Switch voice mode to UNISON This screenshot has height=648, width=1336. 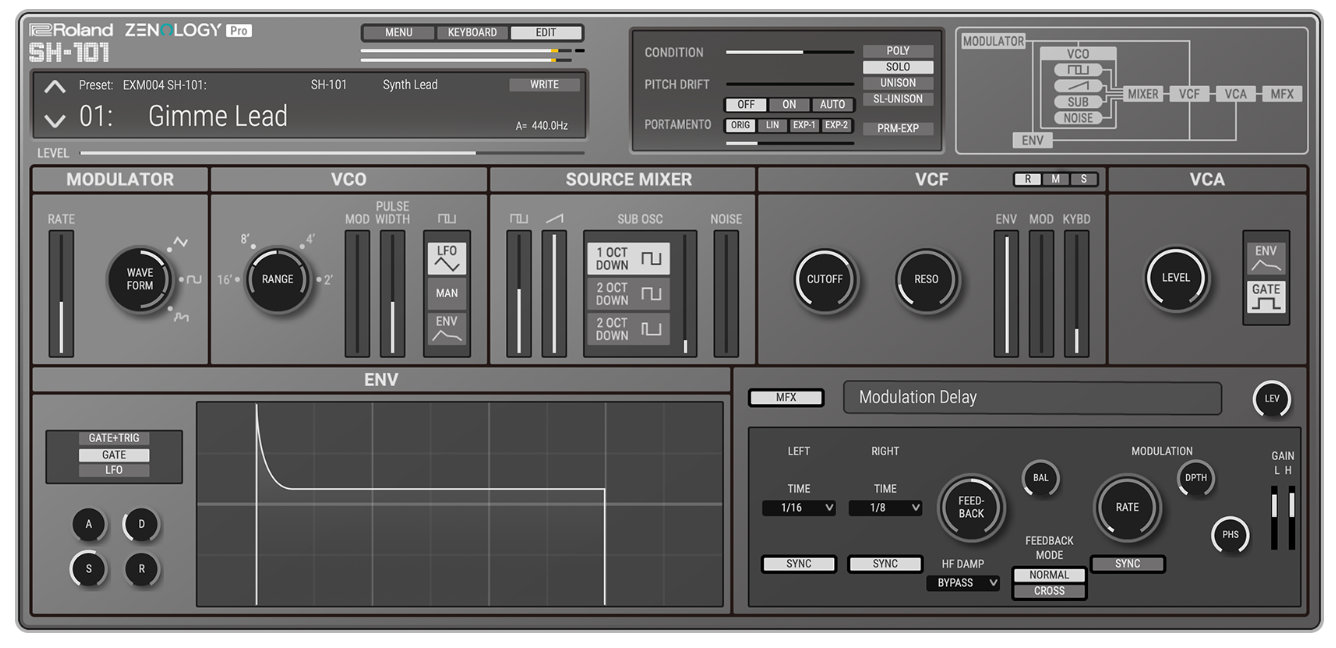[x=898, y=83]
